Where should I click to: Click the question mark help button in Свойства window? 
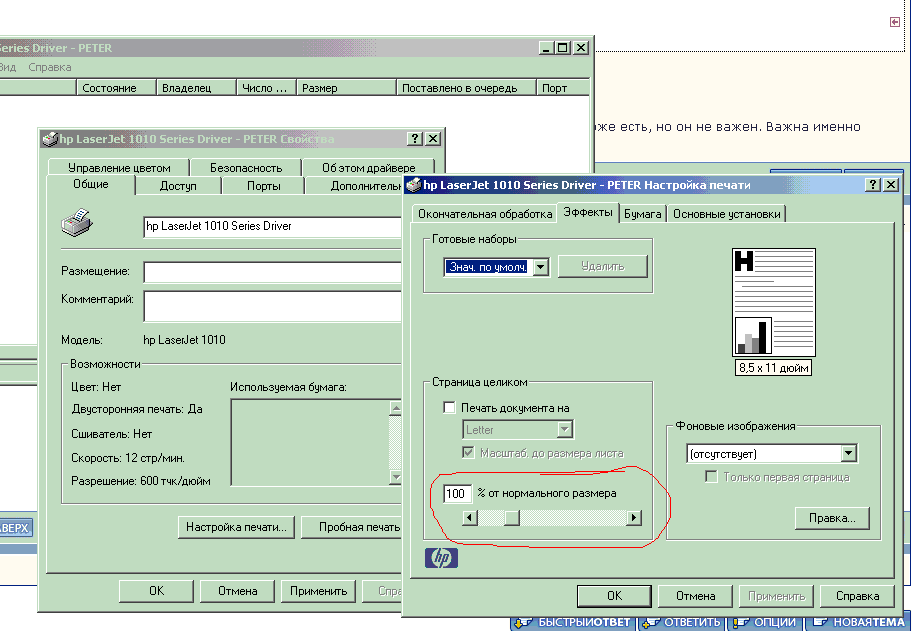pyautogui.click(x=415, y=139)
